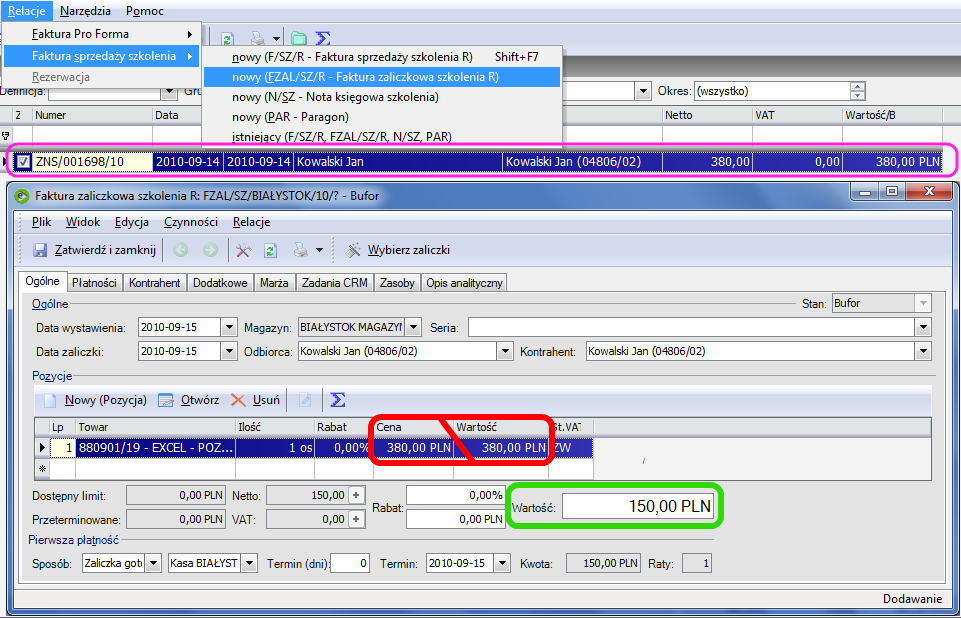
Task: Click the Towar column header
Action: tap(156, 427)
